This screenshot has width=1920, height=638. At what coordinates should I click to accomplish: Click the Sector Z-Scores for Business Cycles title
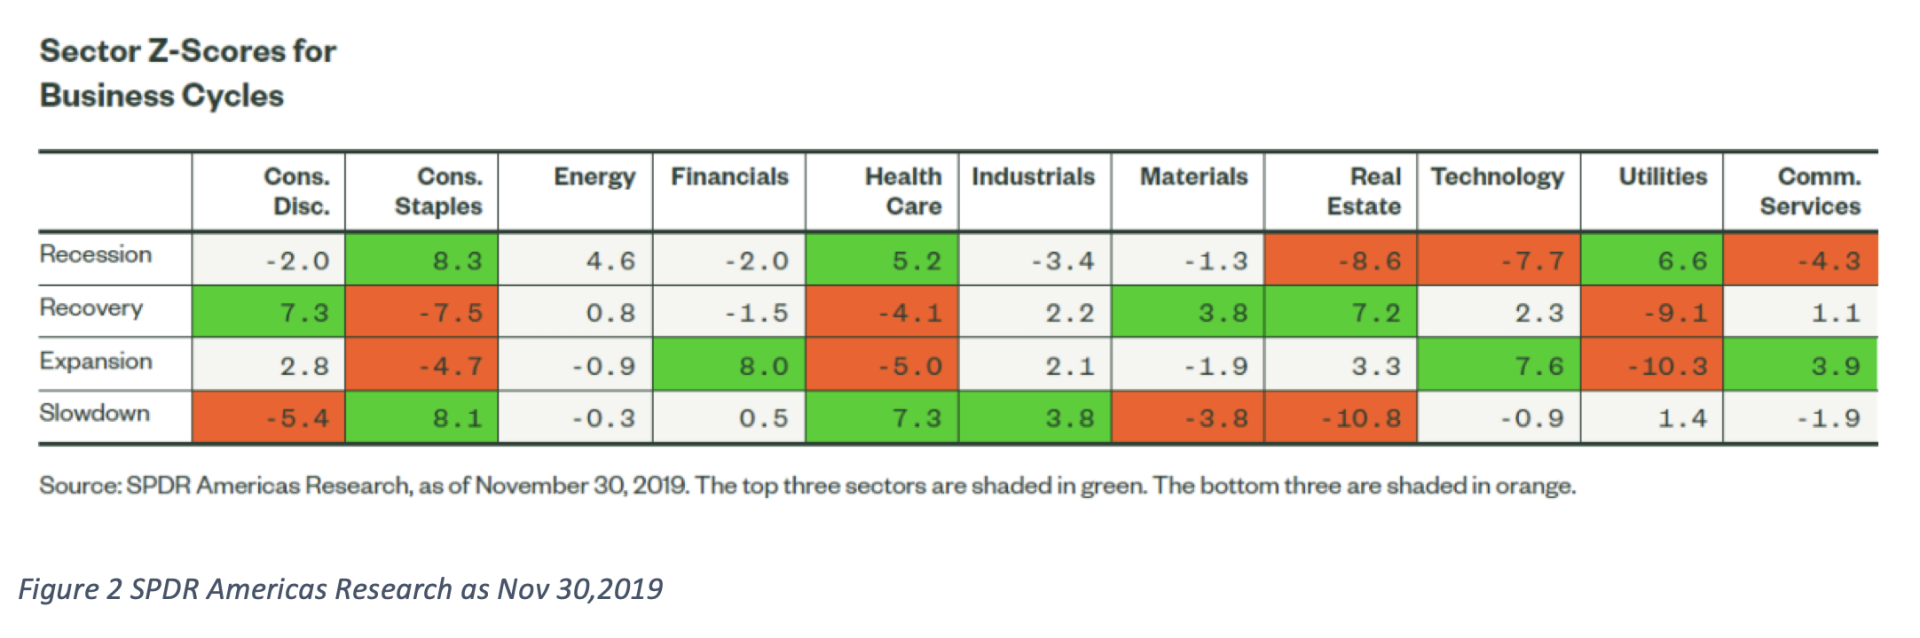pos(187,73)
